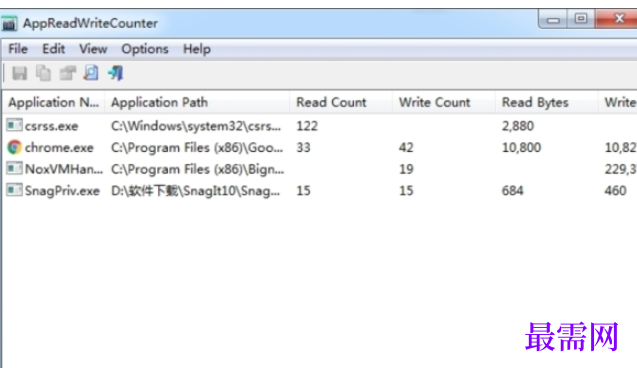Click the SnagPriv.exe row icon
This screenshot has height=368, width=637.
[14, 190]
